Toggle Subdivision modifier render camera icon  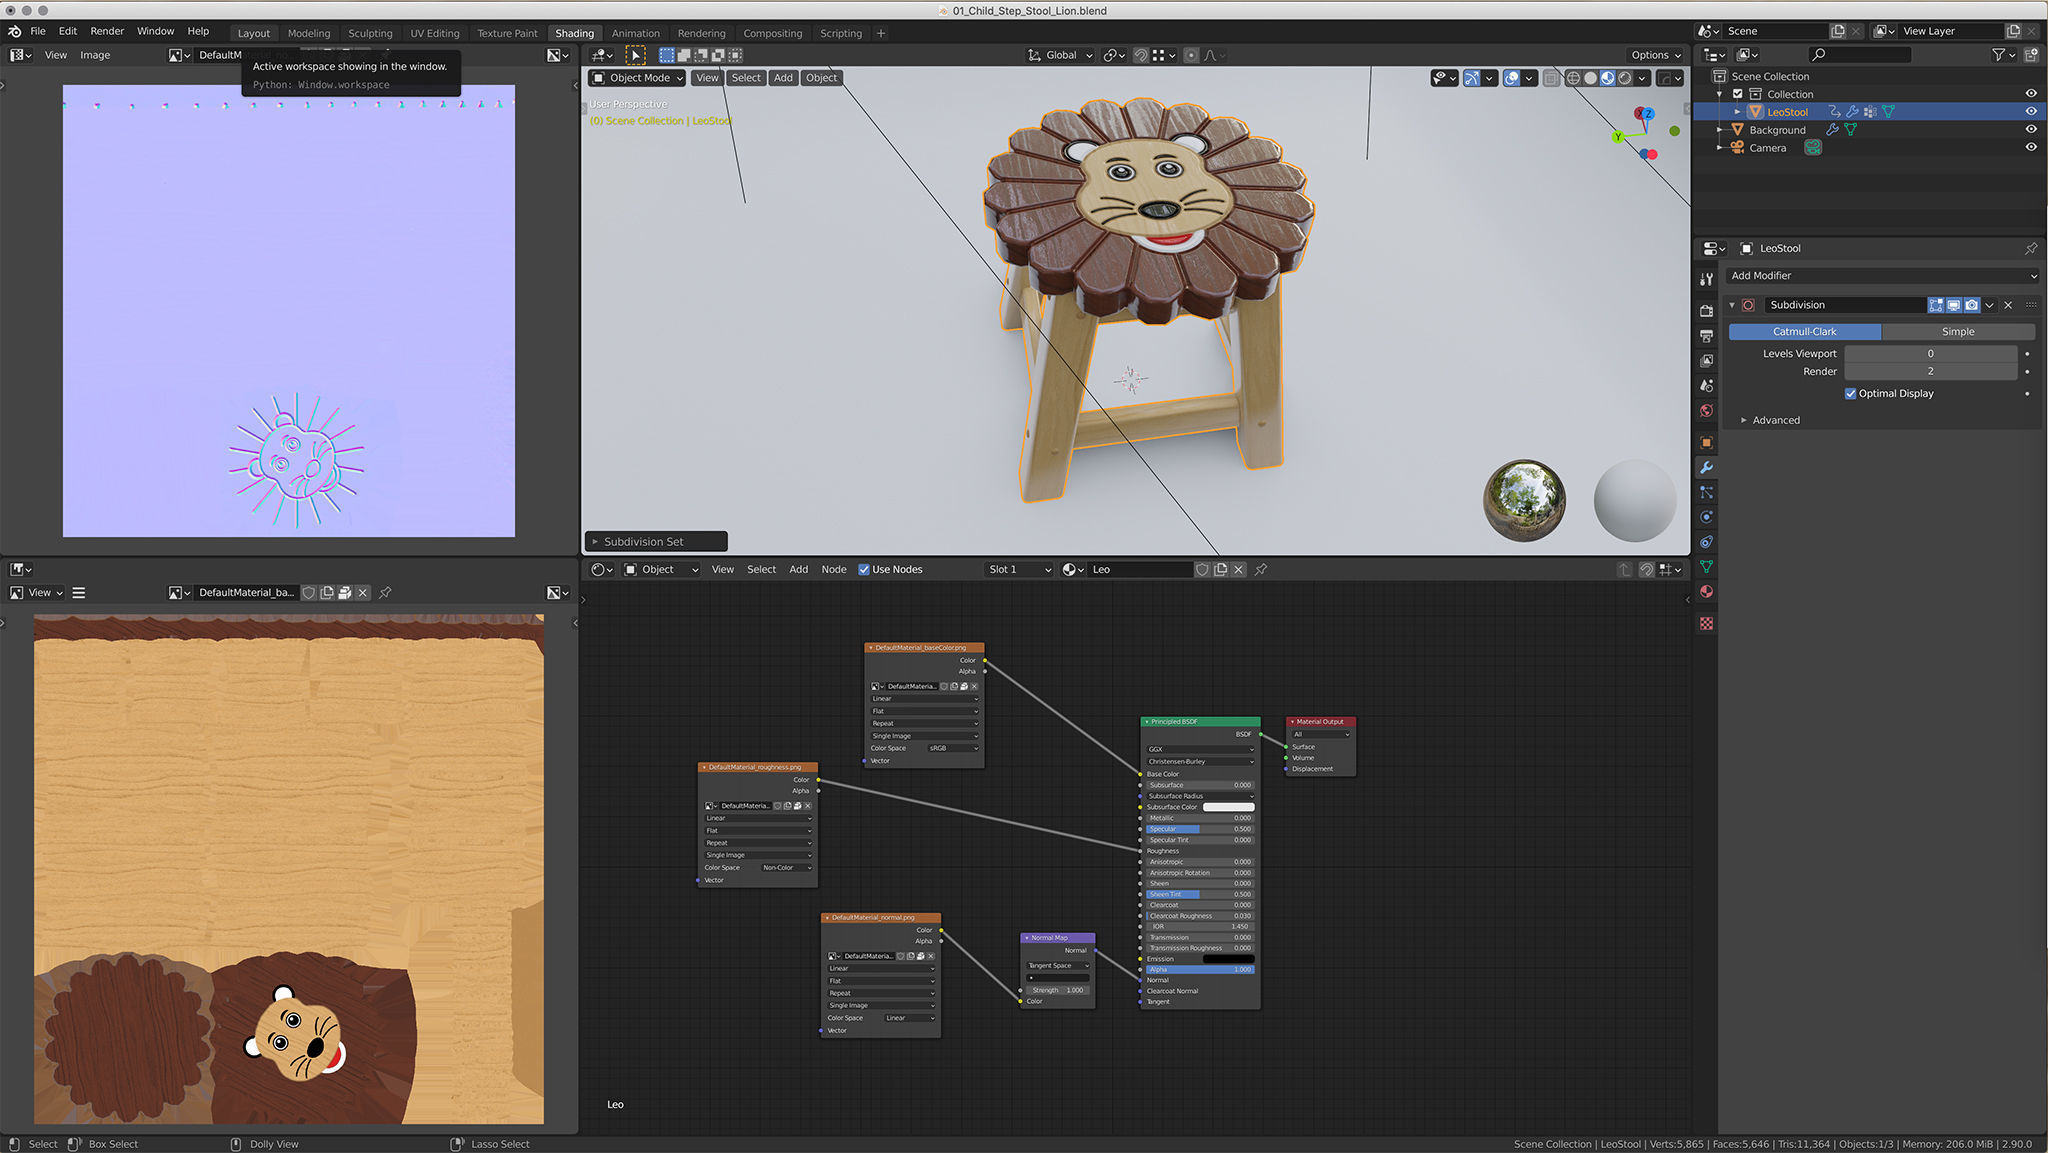pos(1971,305)
